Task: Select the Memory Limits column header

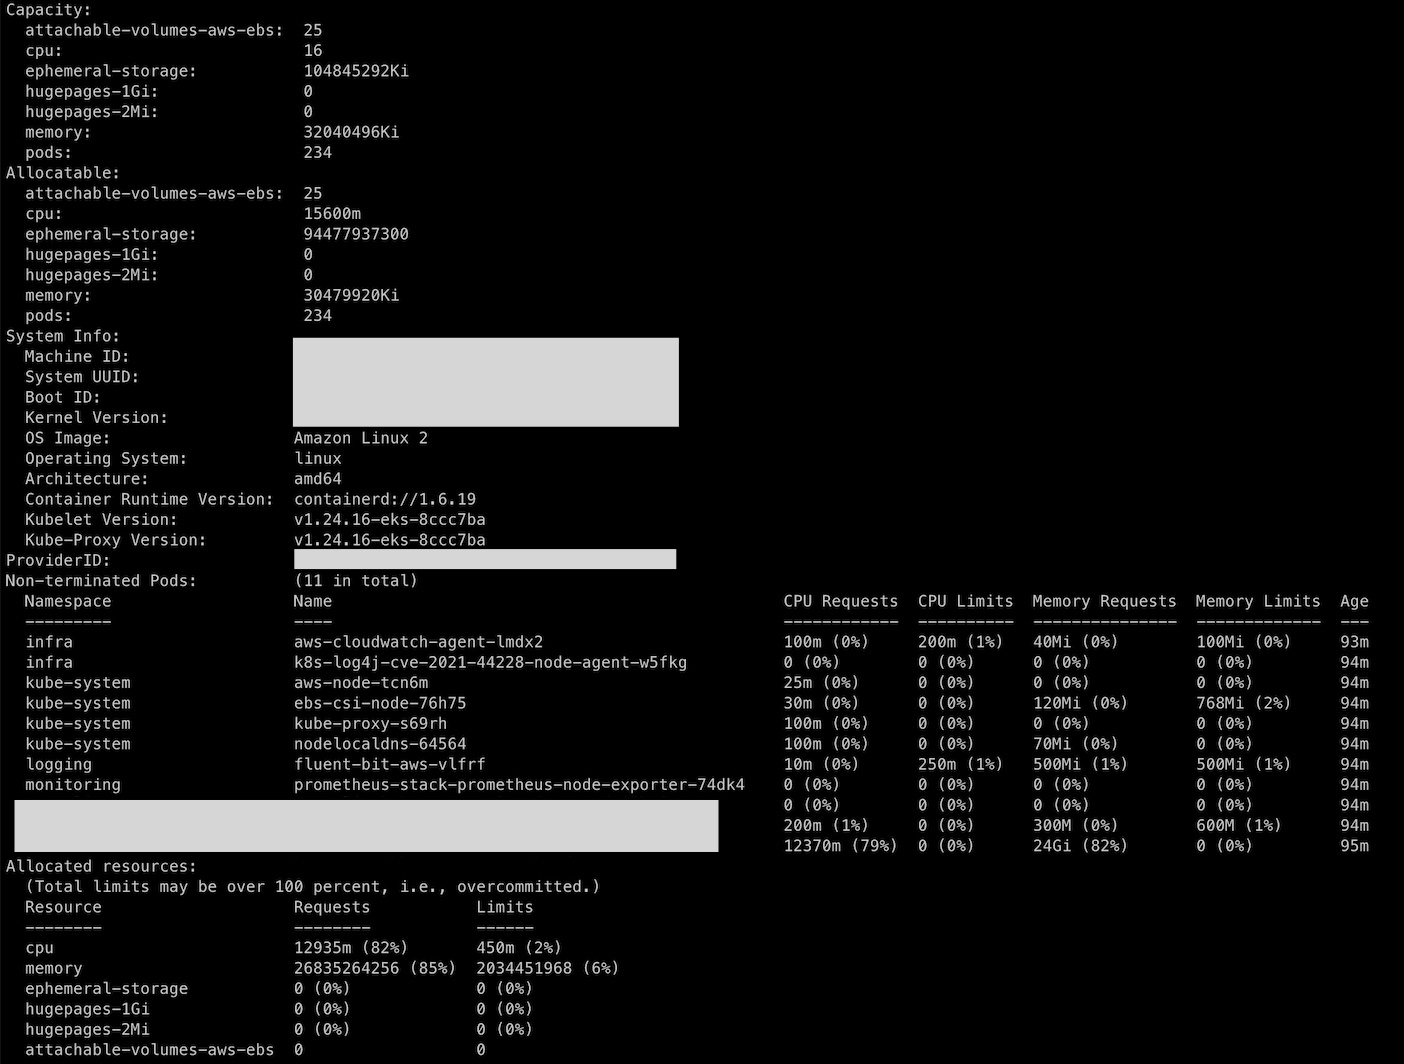Action: click(1257, 600)
